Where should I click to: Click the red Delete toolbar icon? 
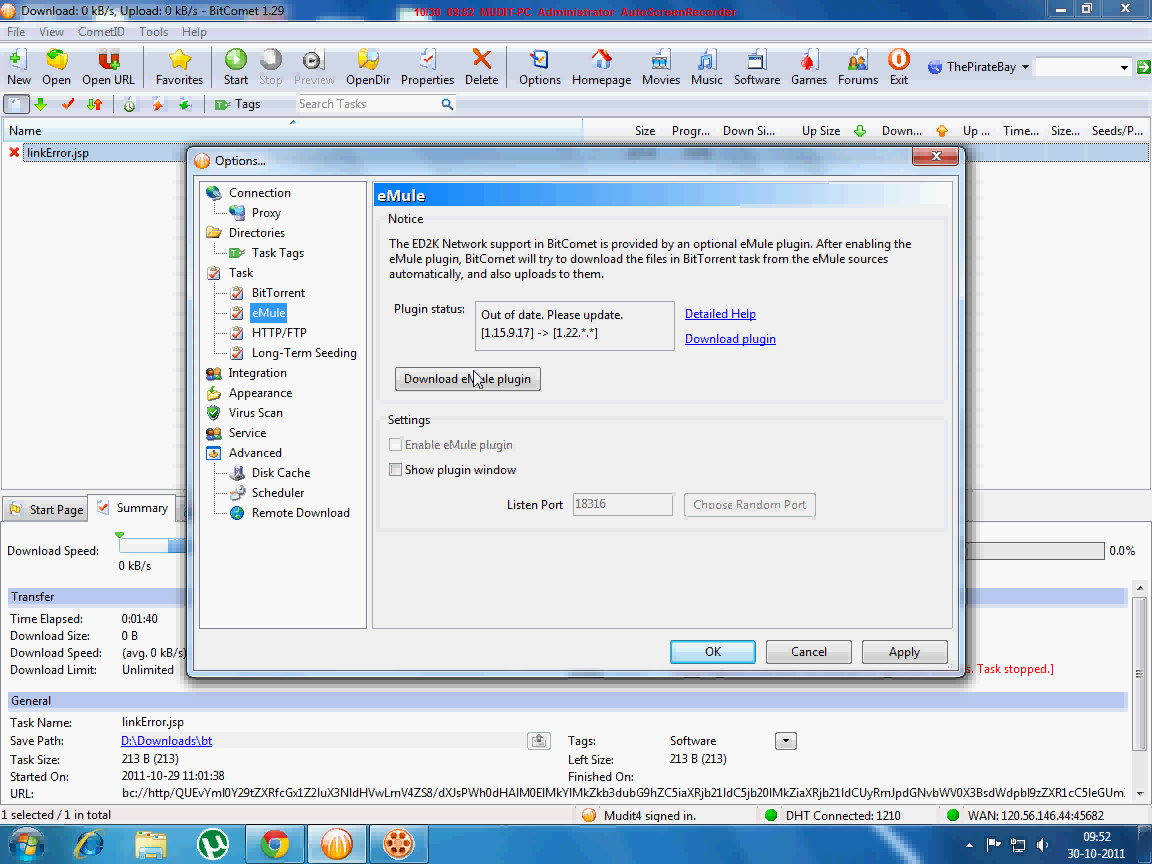(481, 67)
